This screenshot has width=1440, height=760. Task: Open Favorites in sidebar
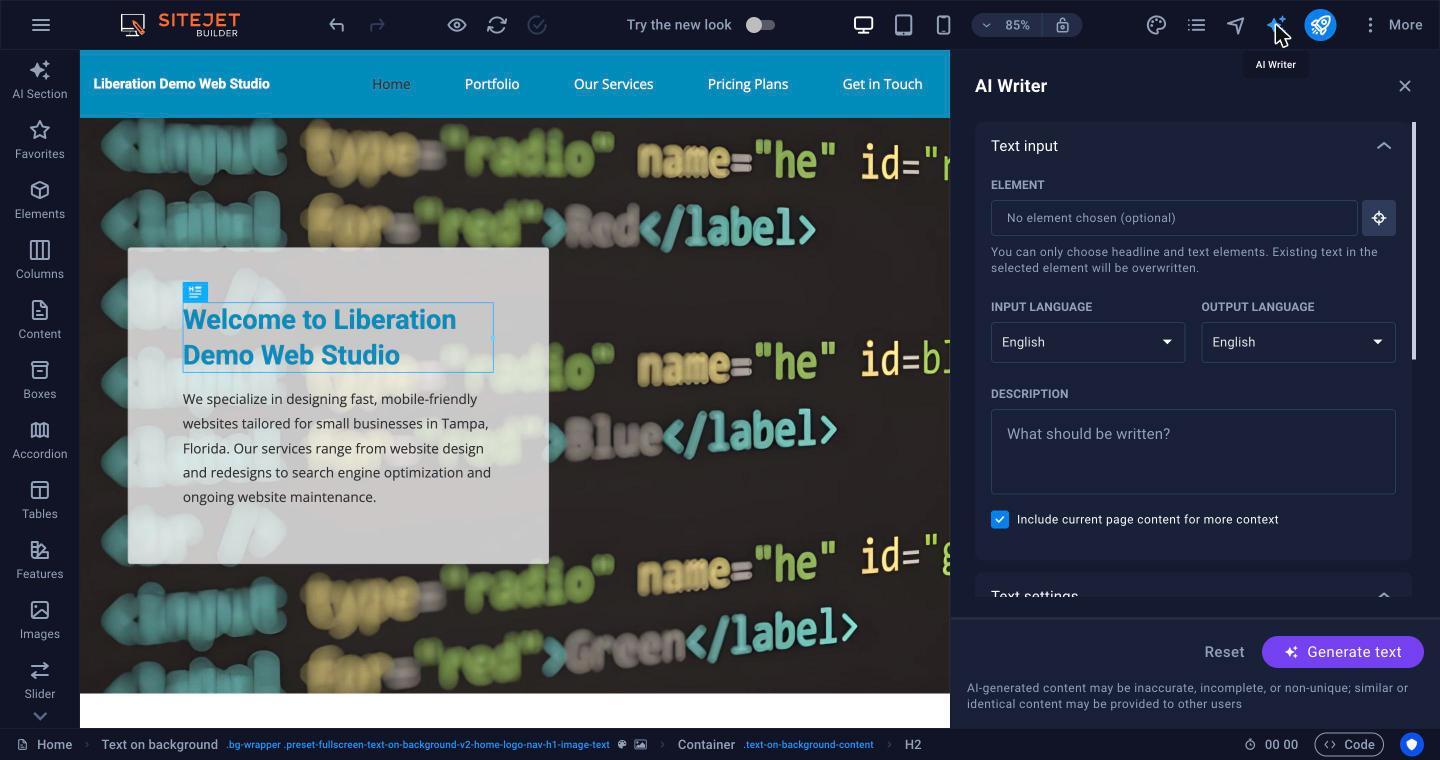[40, 140]
